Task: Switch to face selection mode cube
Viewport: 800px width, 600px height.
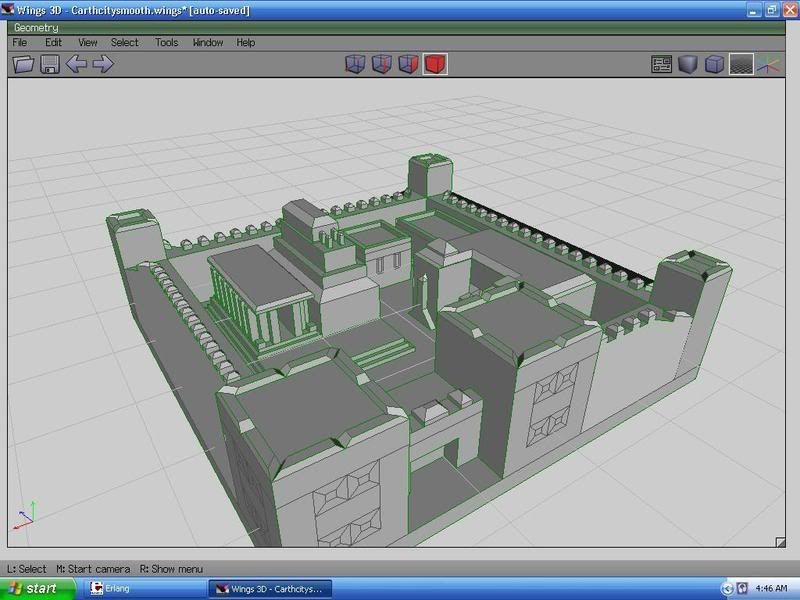Action: pyautogui.click(x=407, y=65)
